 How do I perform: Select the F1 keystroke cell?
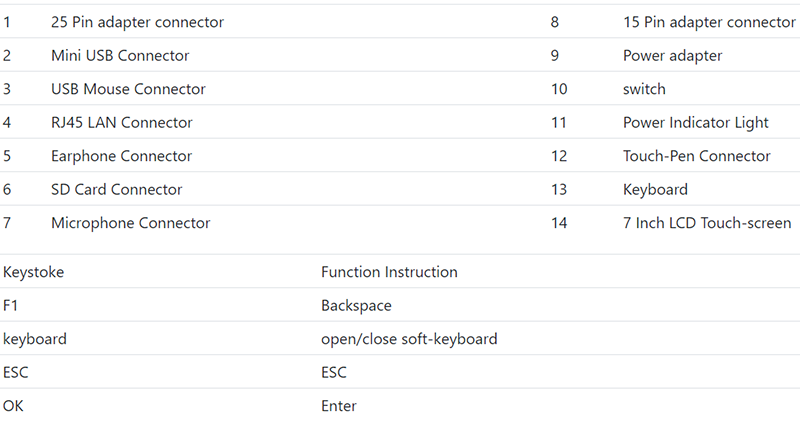(x=10, y=306)
